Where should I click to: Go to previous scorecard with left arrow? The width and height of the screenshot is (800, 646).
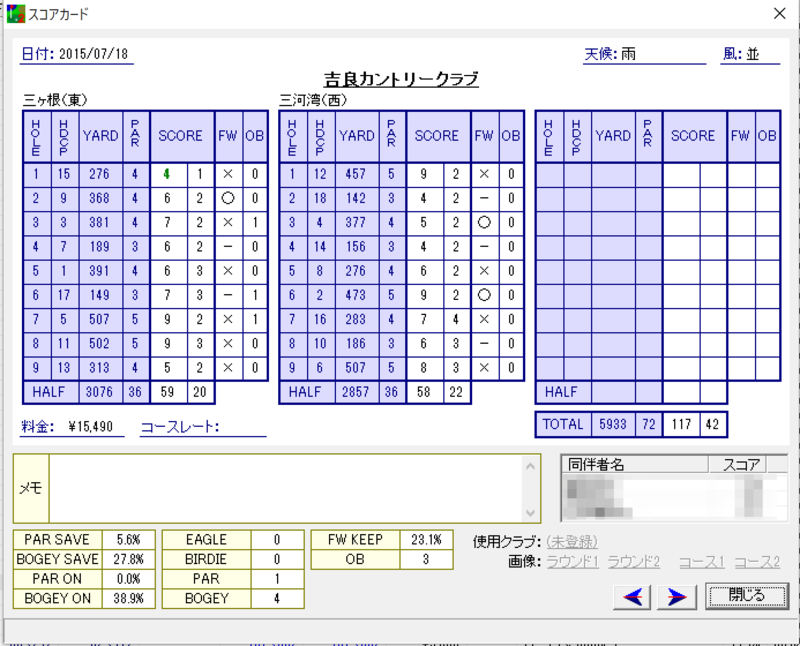[632, 596]
